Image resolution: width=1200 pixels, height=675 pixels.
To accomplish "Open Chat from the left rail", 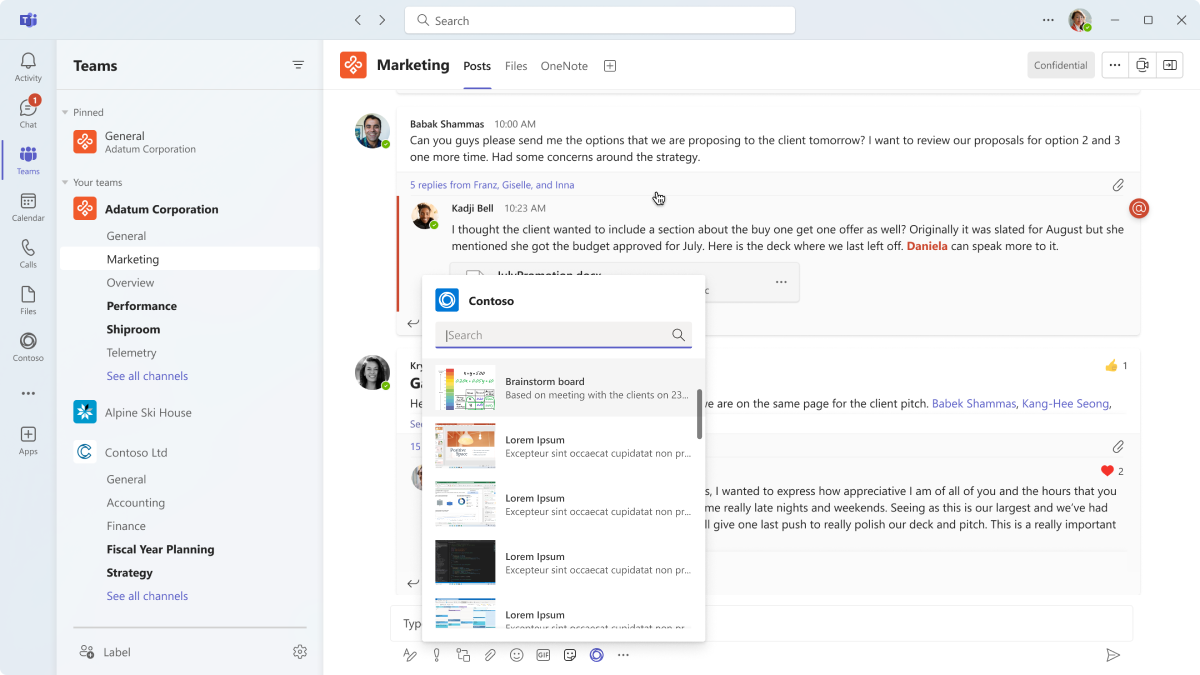I will tap(28, 112).
